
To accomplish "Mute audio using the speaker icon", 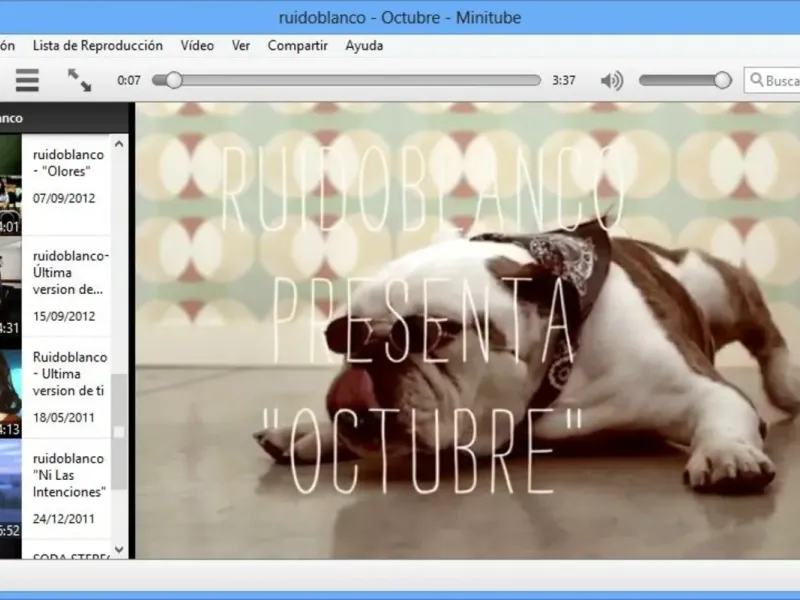I will tap(611, 80).
